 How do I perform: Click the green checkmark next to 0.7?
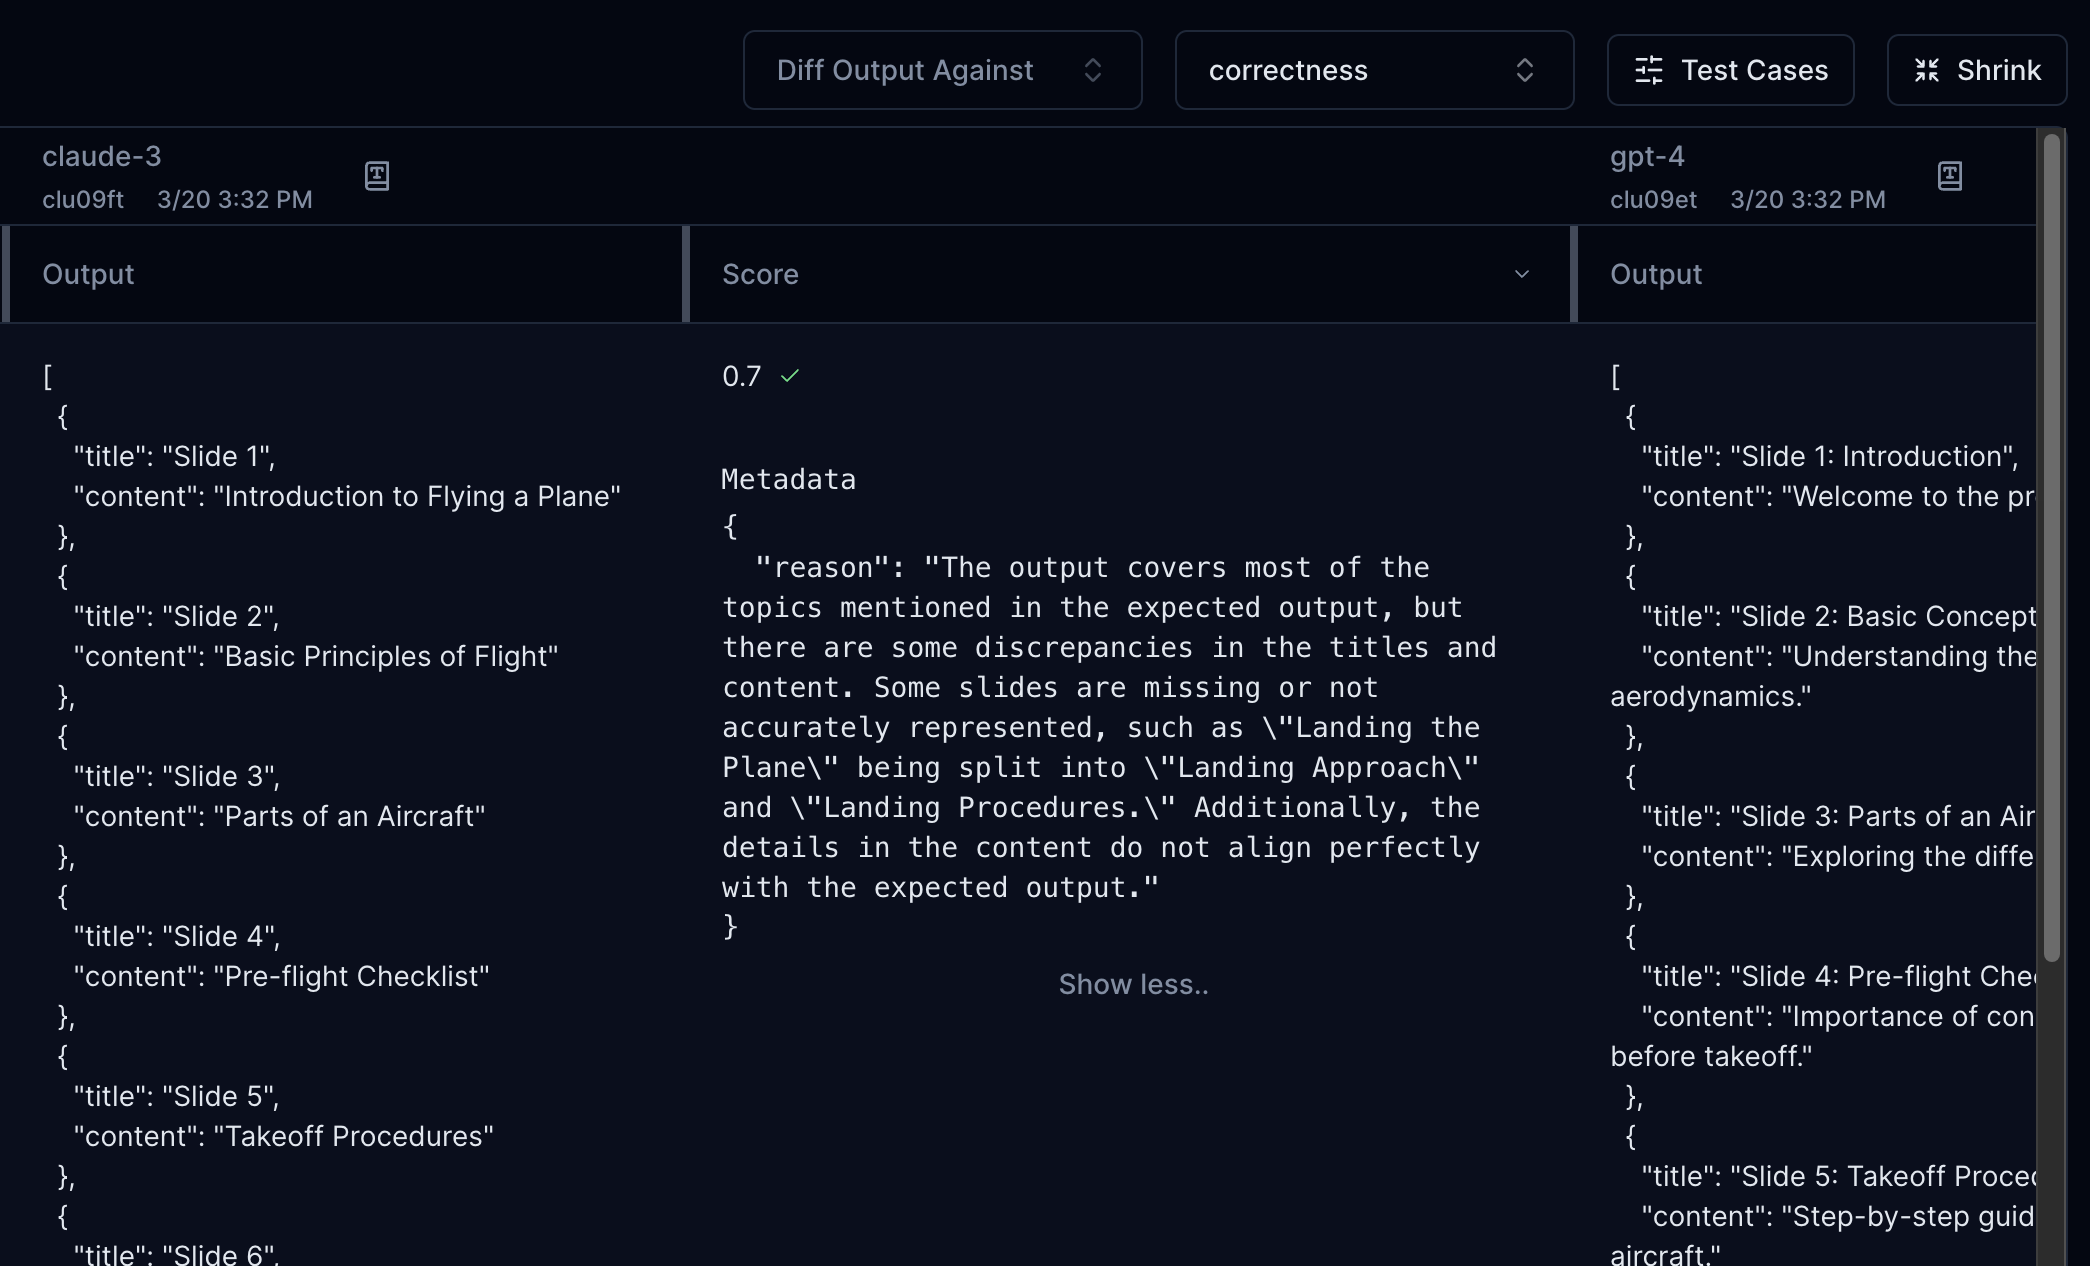pos(790,376)
